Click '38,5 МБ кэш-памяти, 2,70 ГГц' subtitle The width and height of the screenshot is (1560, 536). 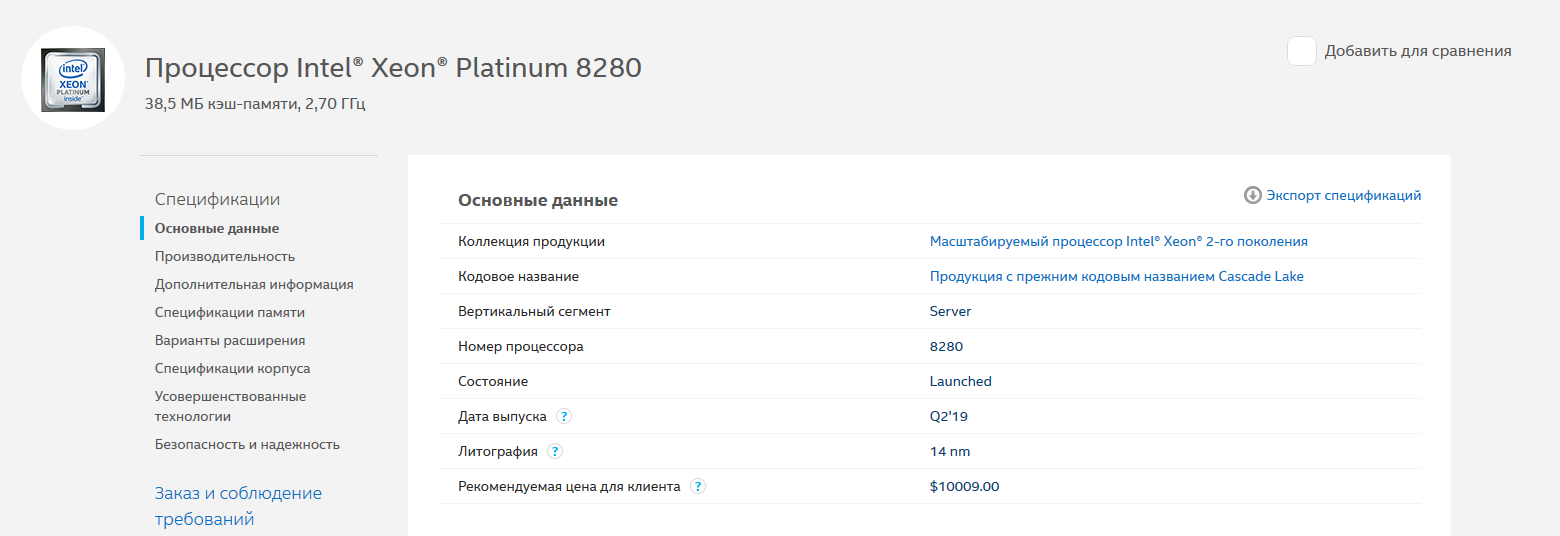click(255, 103)
